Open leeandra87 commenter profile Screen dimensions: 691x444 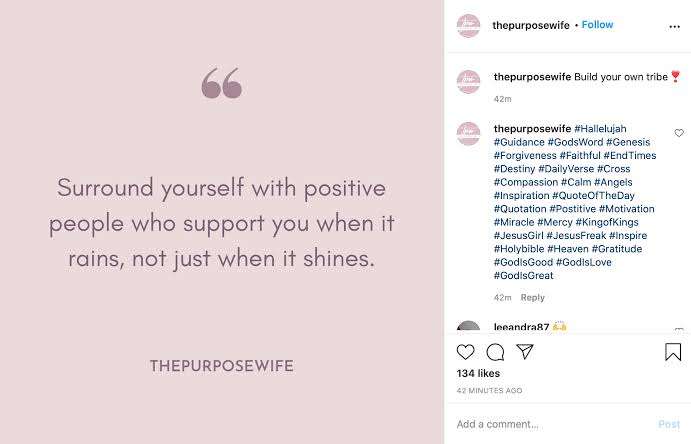[x=521, y=327]
